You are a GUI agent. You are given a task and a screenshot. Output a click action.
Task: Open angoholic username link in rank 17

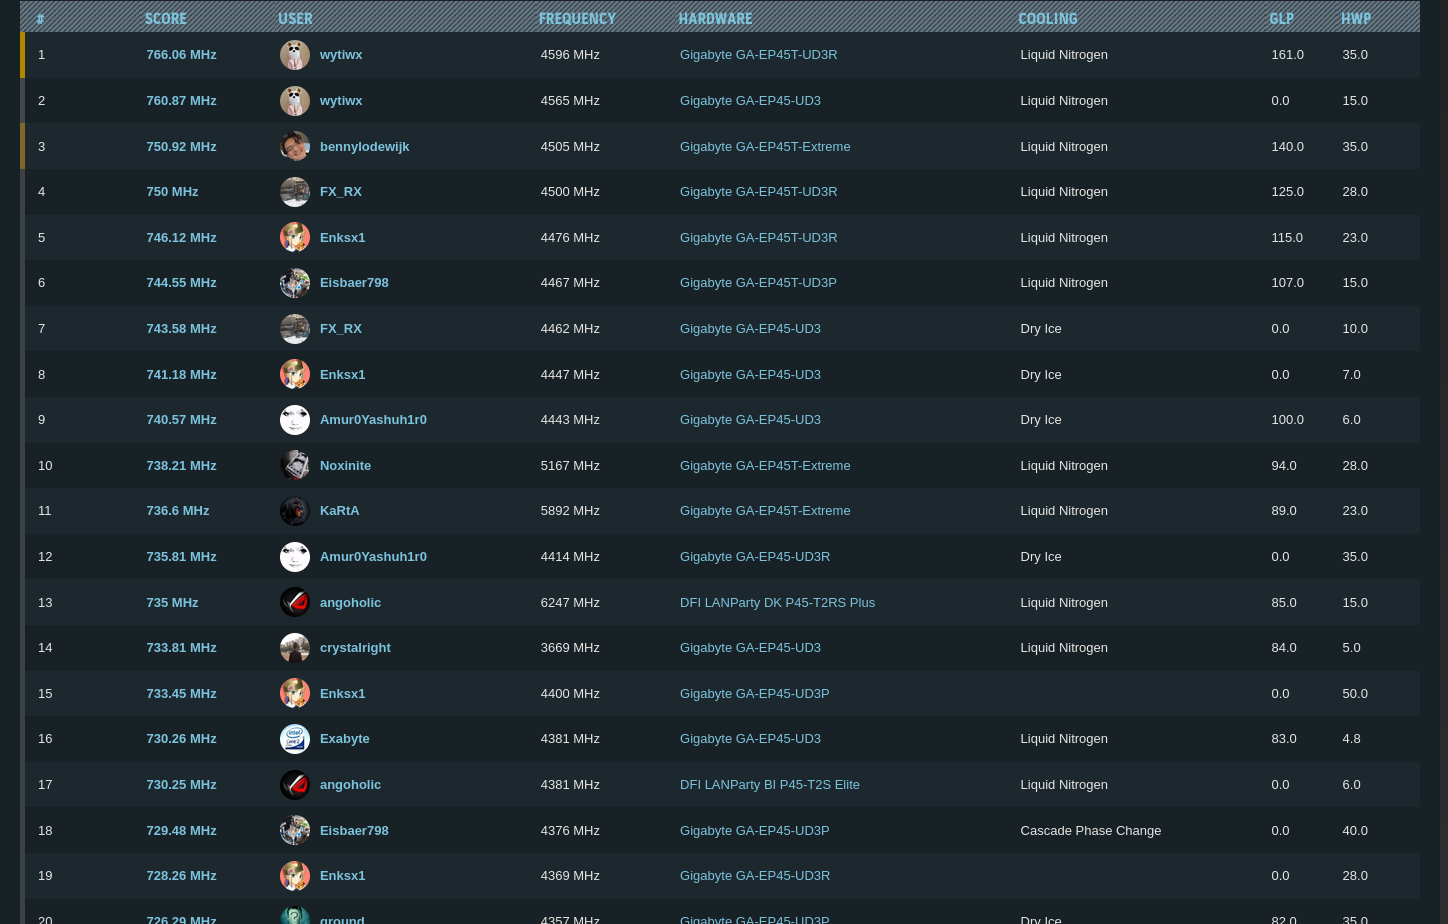click(x=350, y=785)
